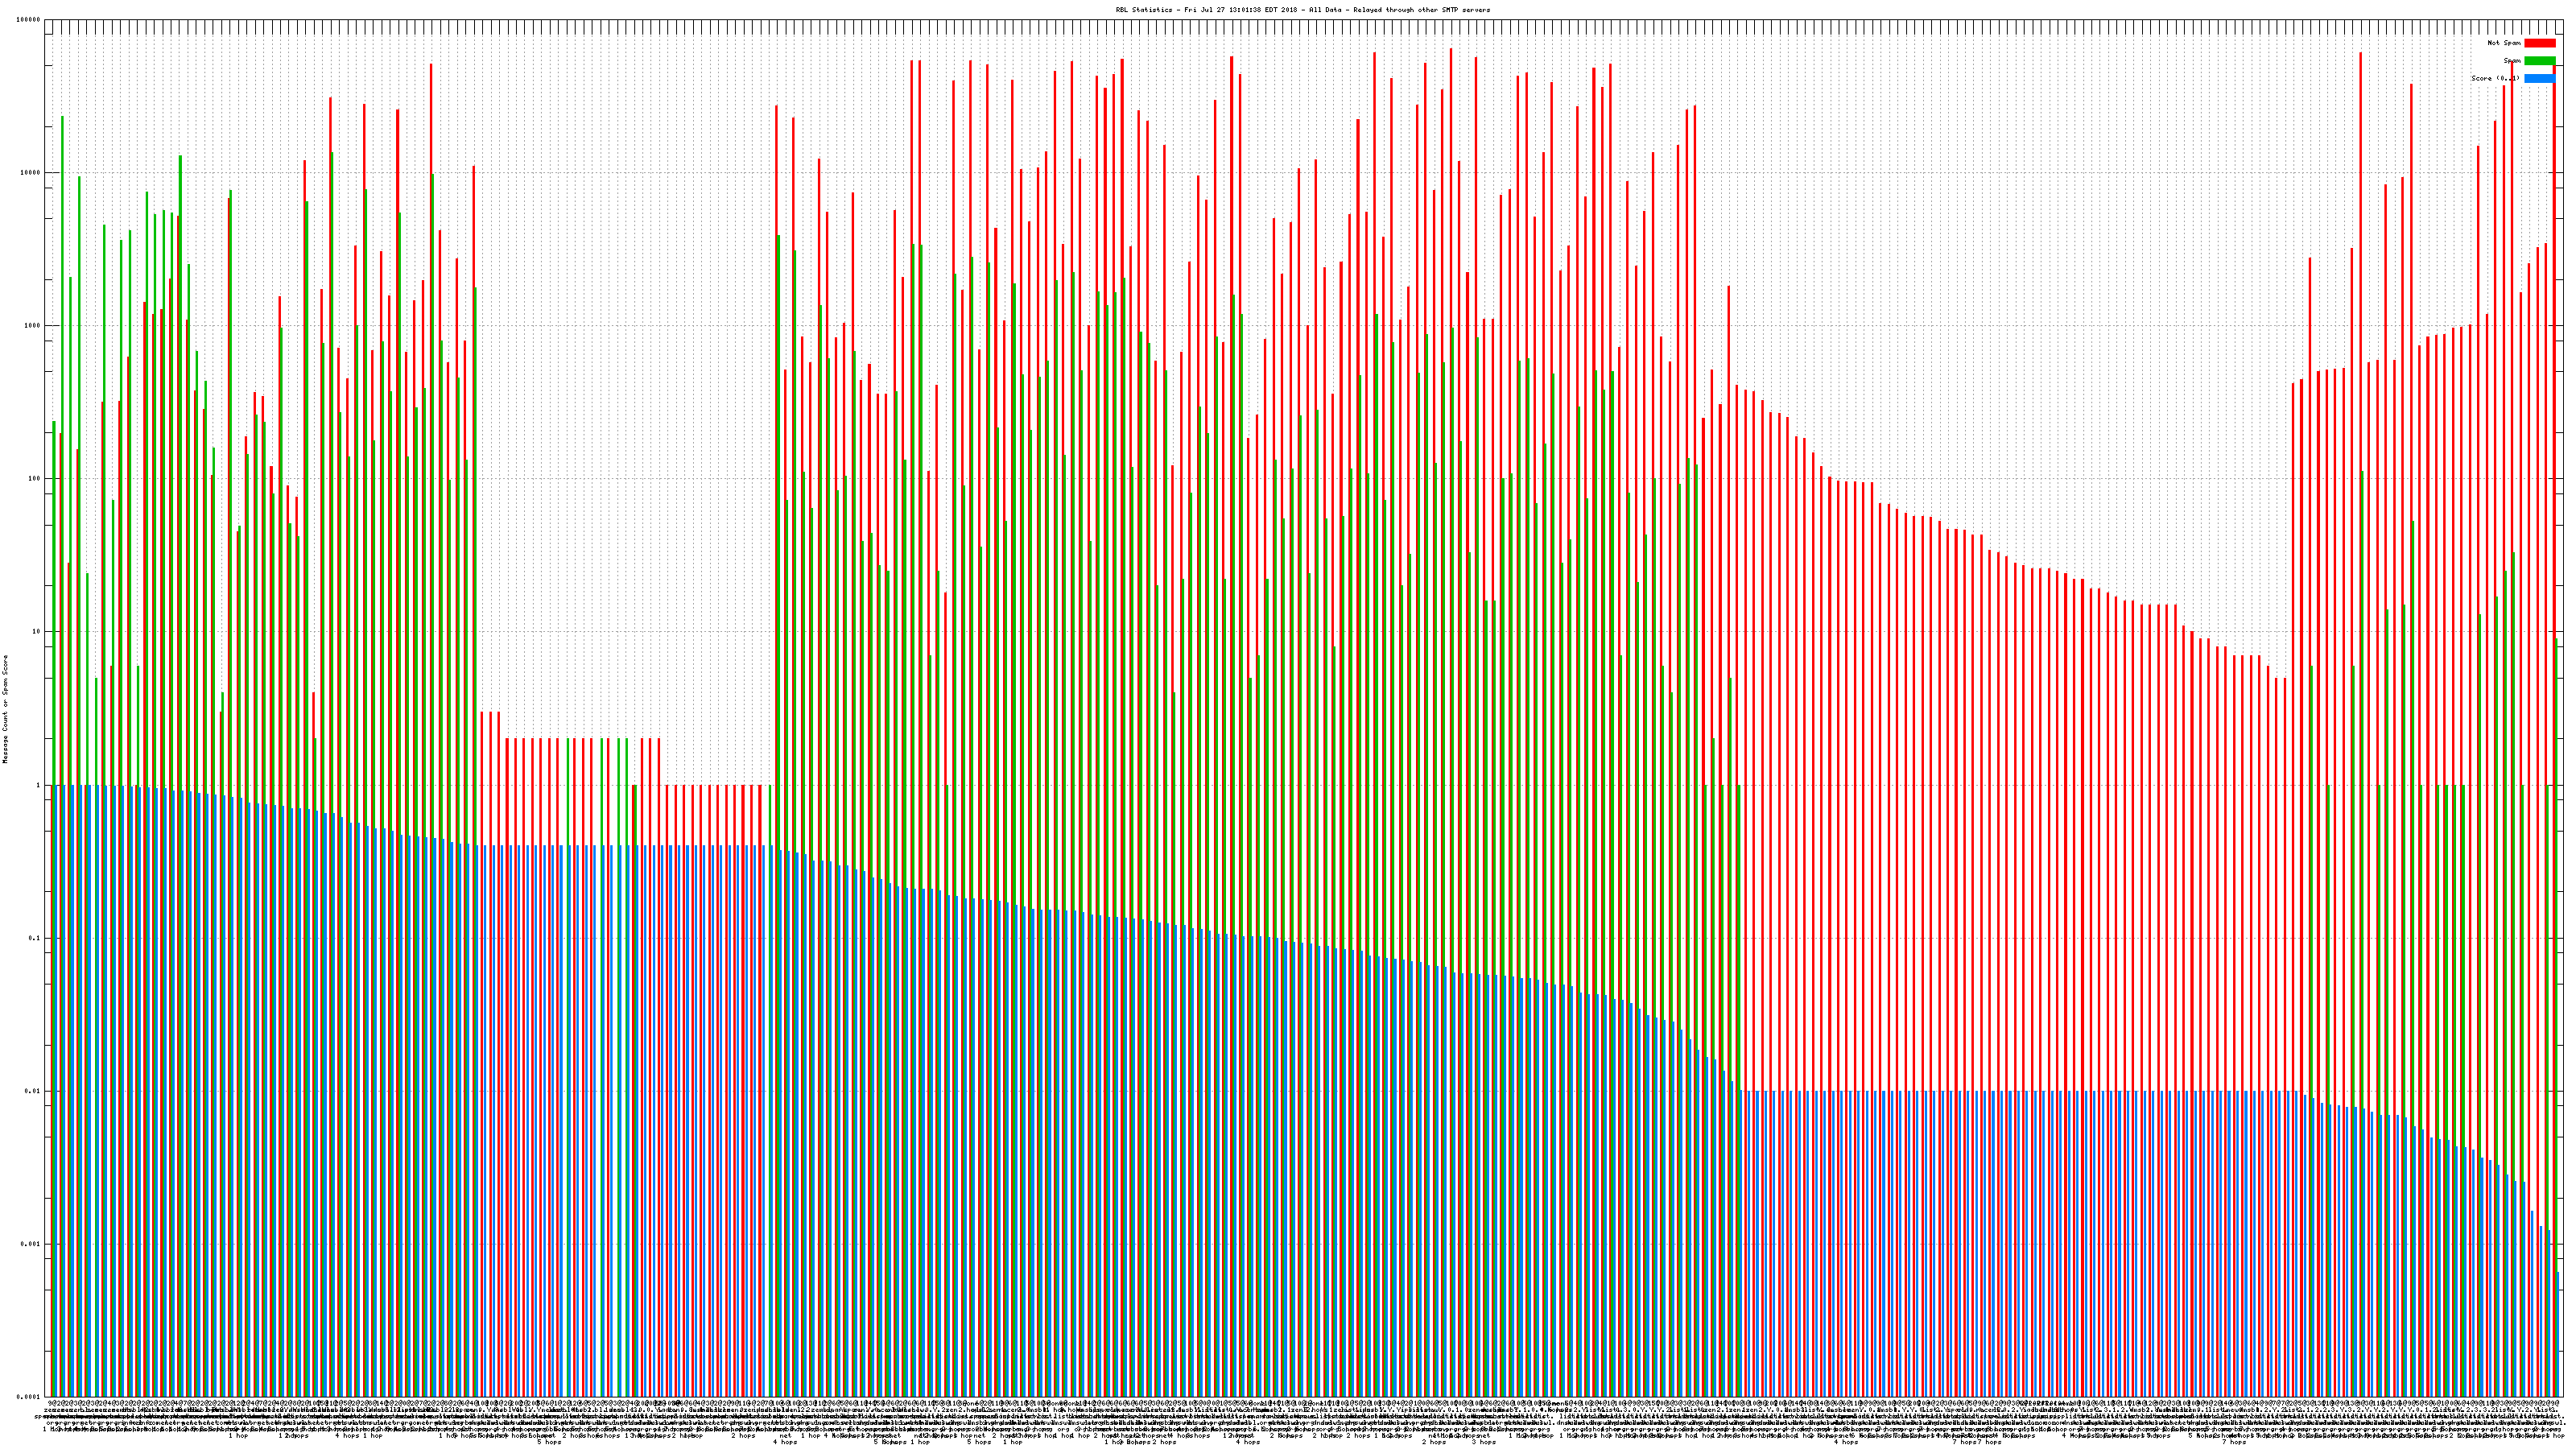Click the 1000 y-axis tick label
The height and width of the screenshot is (1449, 2576).
click(x=32, y=326)
